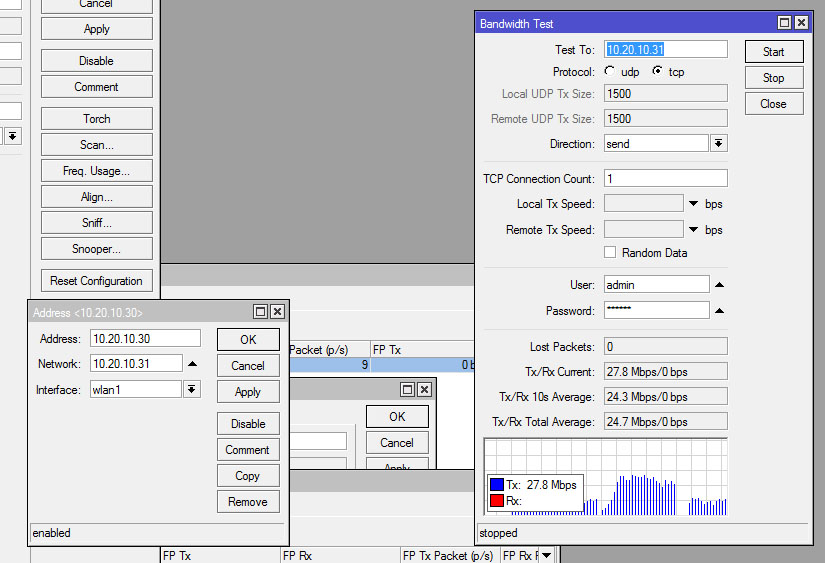Image resolution: width=825 pixels, height=563 pixels.
Task: Select tcp protocol radio button
Action: point(657,71)
